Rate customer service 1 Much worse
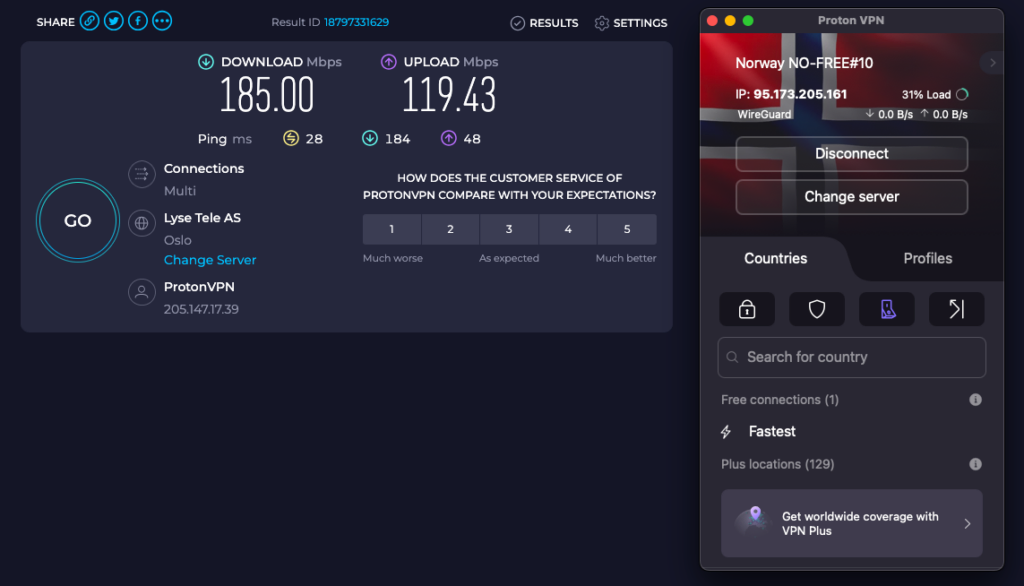Viewport: 1024px width, 586px height. pos(392,229)
